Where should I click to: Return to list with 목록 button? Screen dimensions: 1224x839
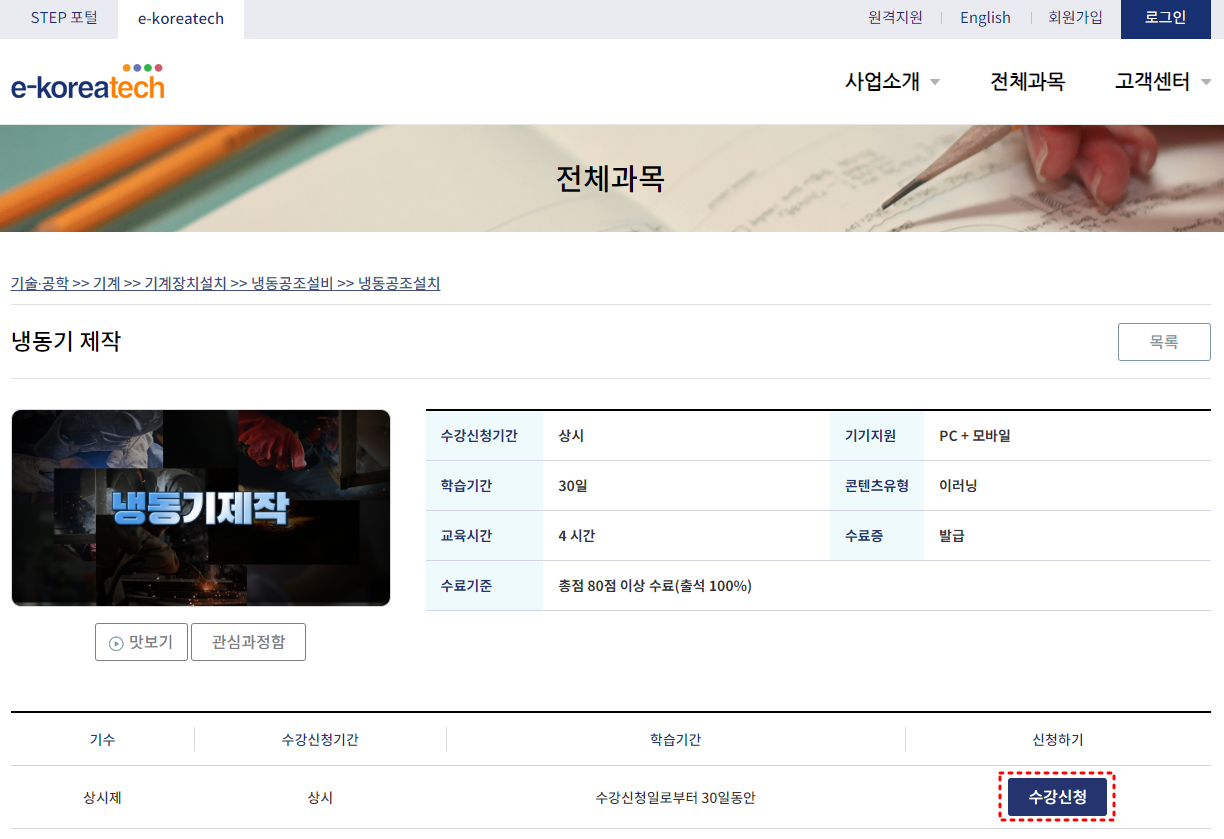pyautogui.click(x=1164, y=342)
